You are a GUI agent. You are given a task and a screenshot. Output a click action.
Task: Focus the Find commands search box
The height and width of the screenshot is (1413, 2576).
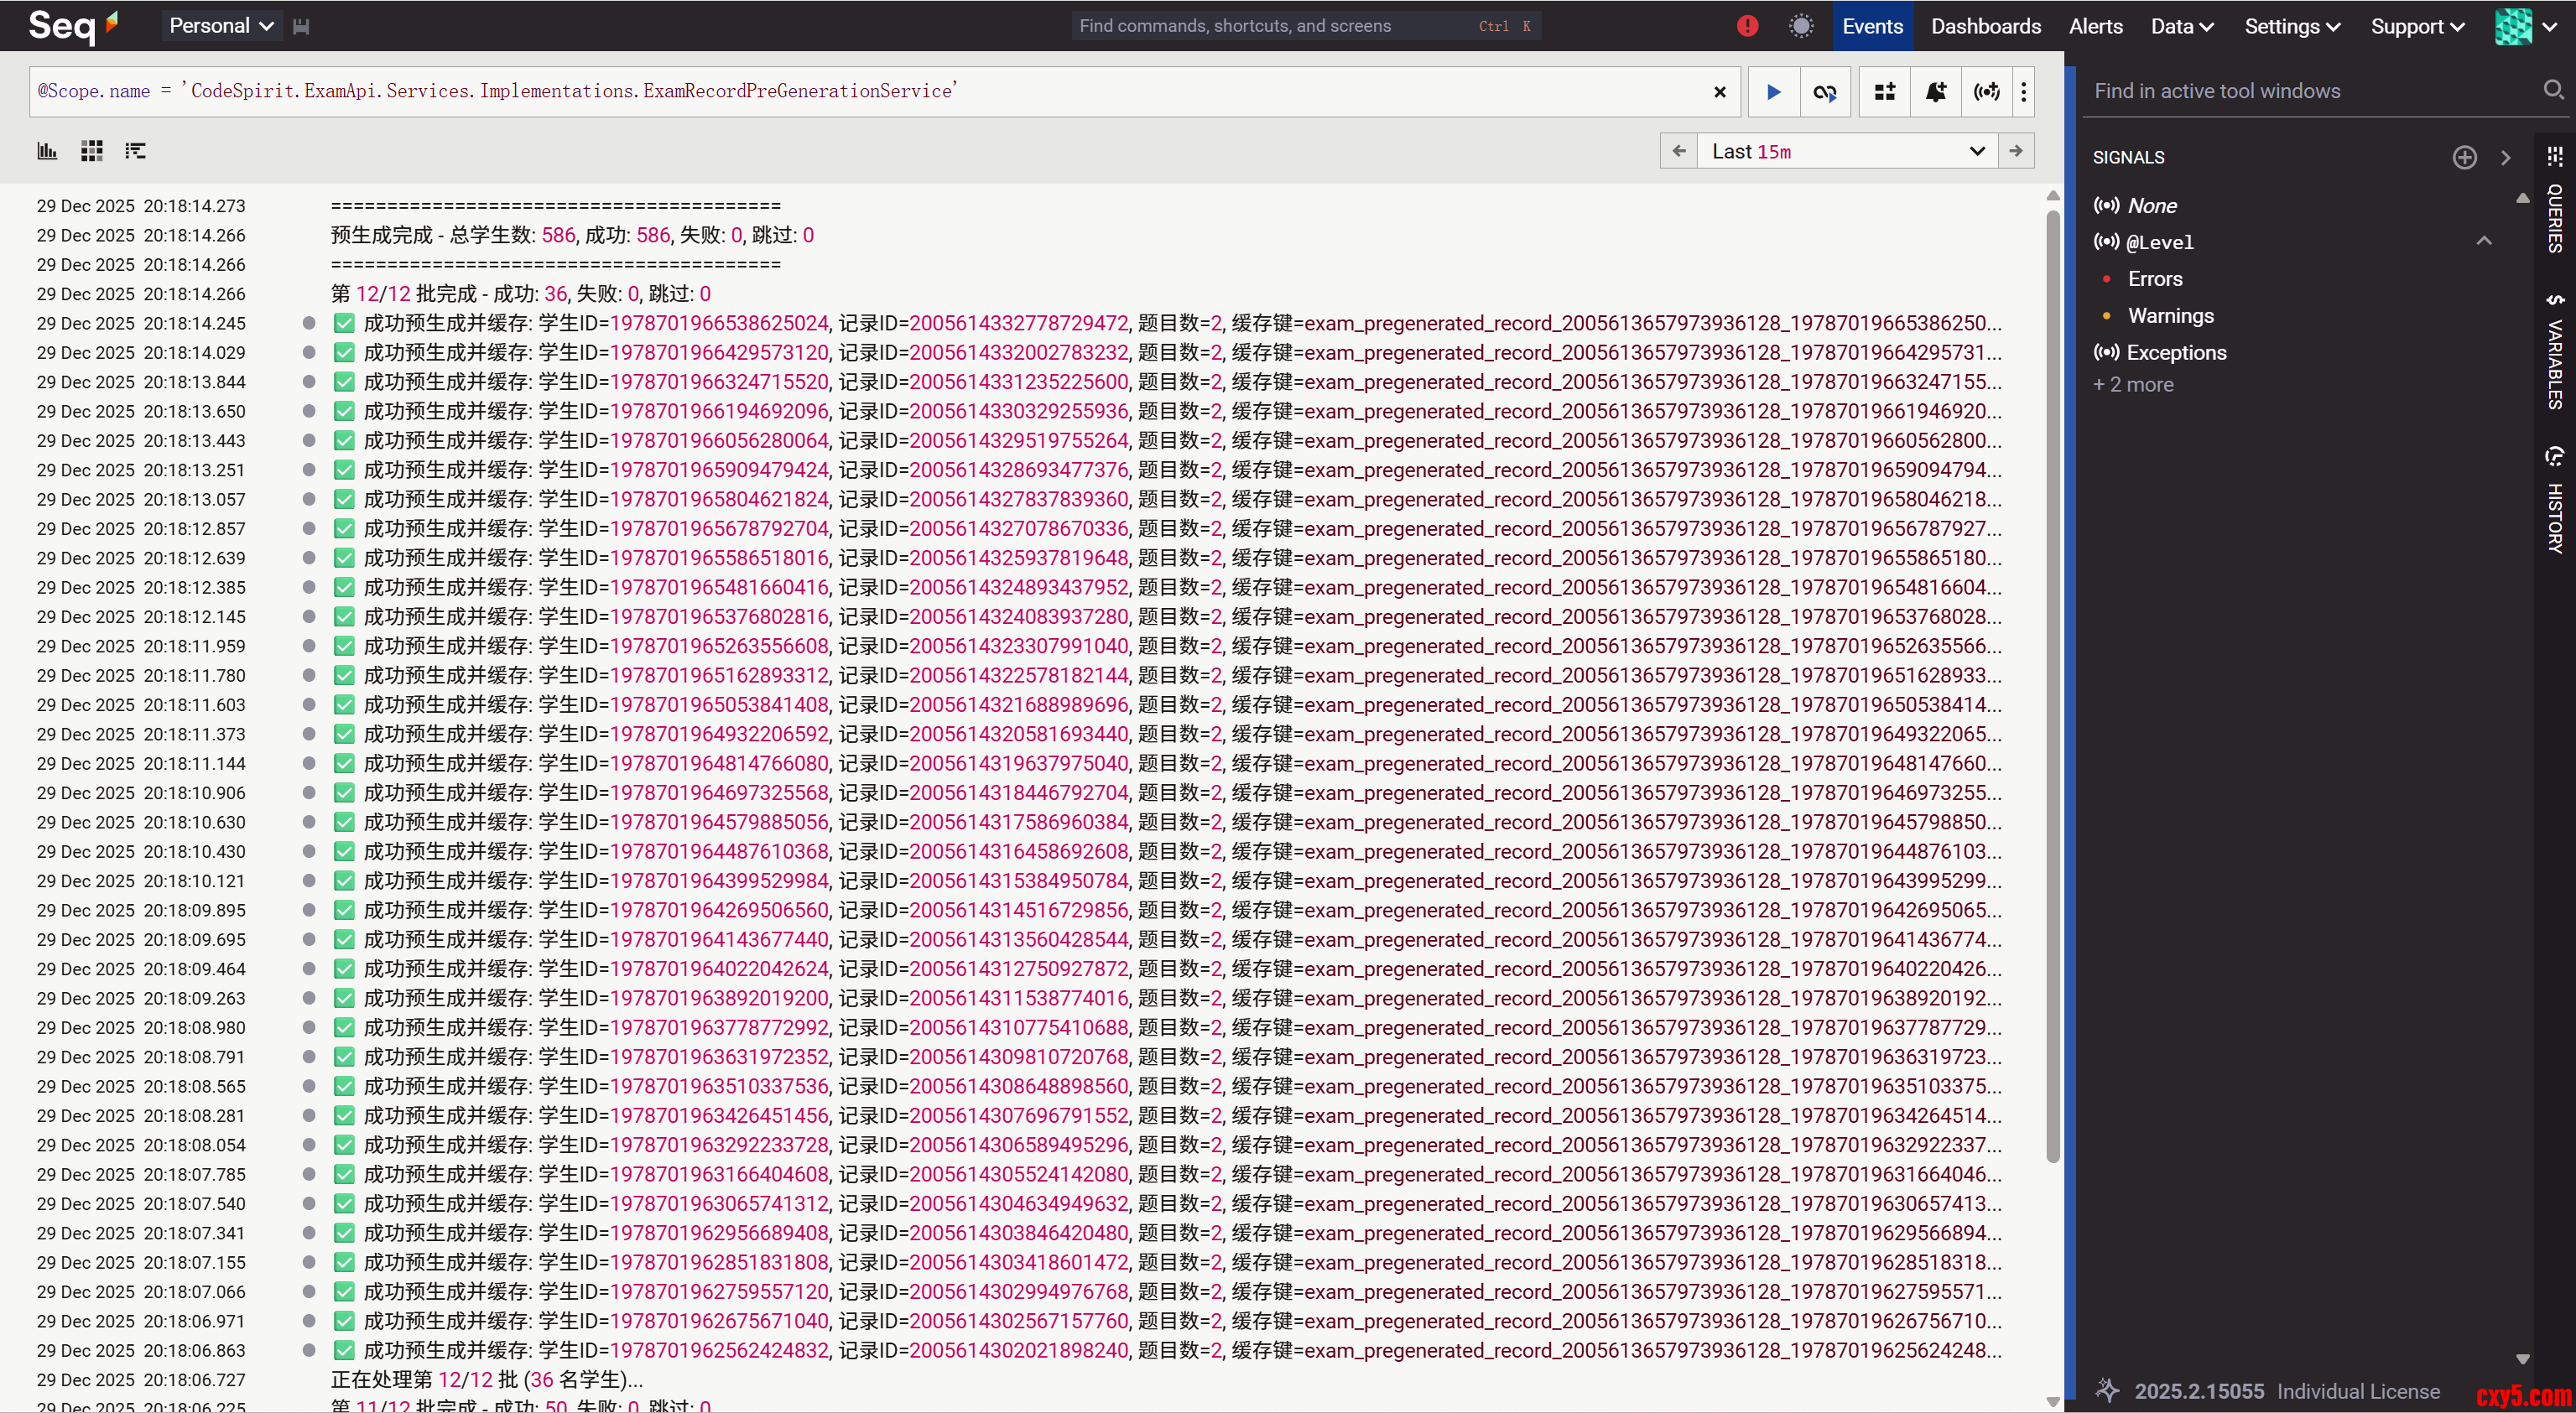pos(1270,26)
